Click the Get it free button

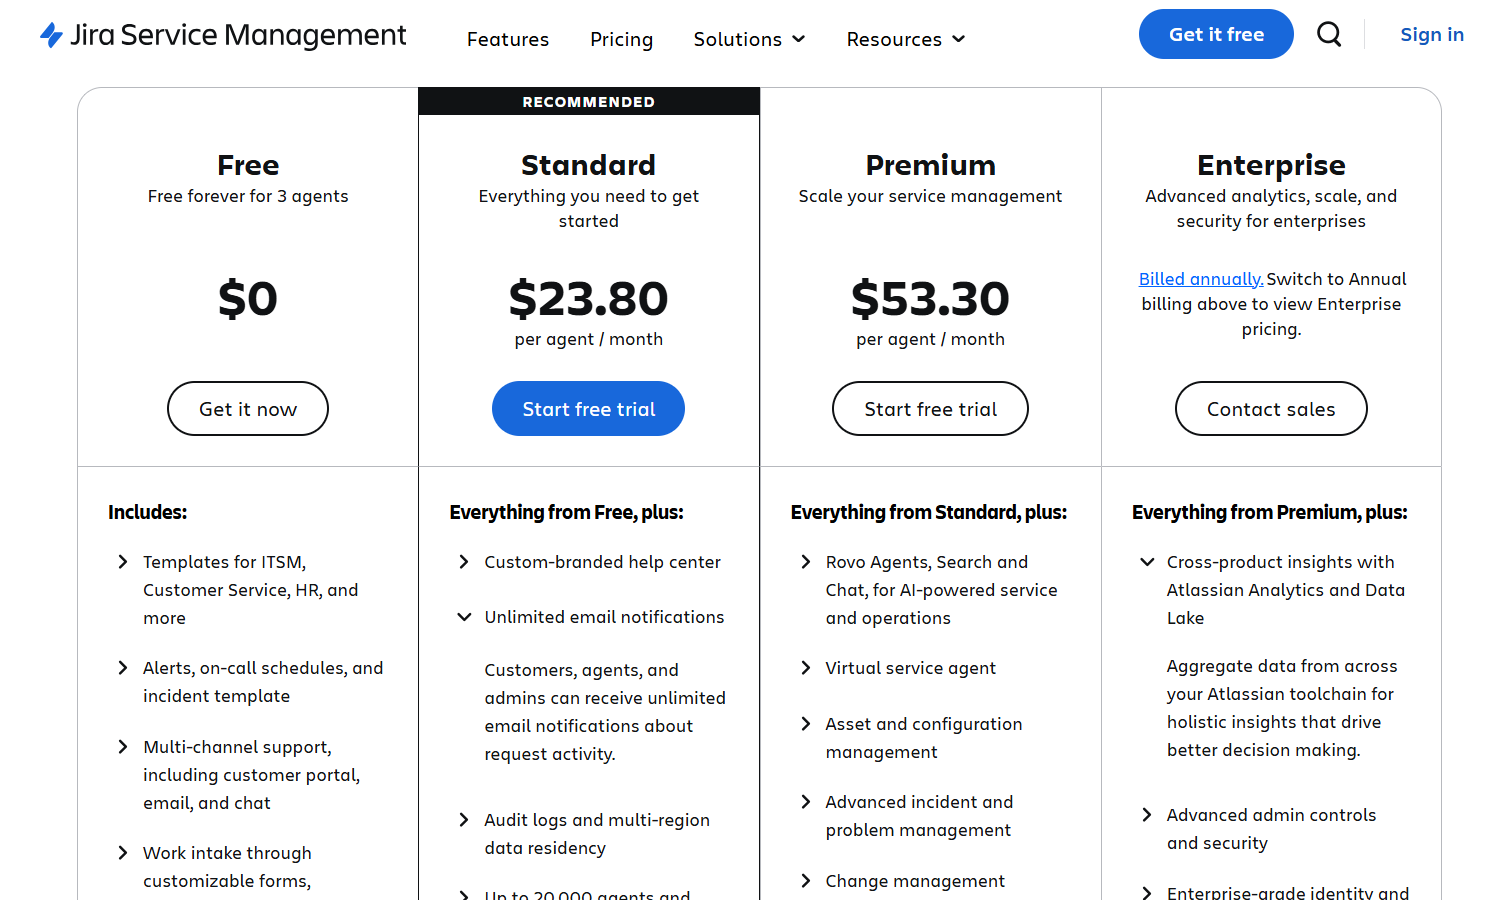pyautogui.click(x=1216, y=34)
